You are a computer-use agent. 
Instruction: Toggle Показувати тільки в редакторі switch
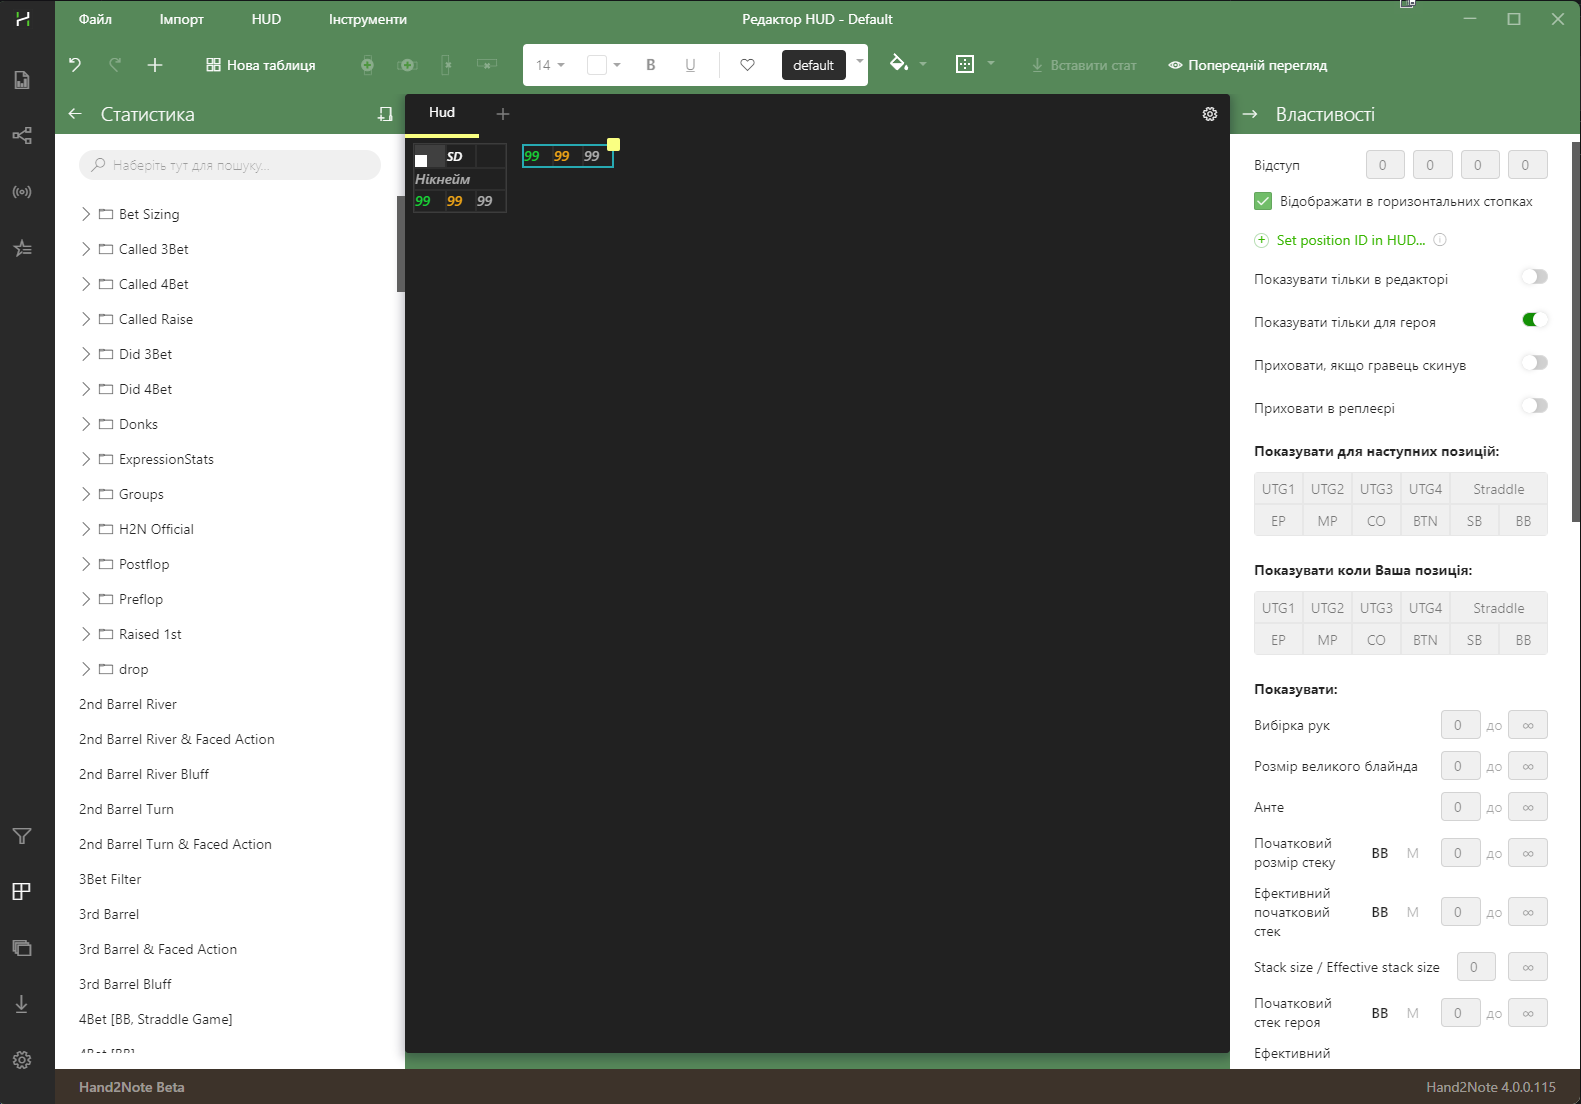click(1534, 277)
